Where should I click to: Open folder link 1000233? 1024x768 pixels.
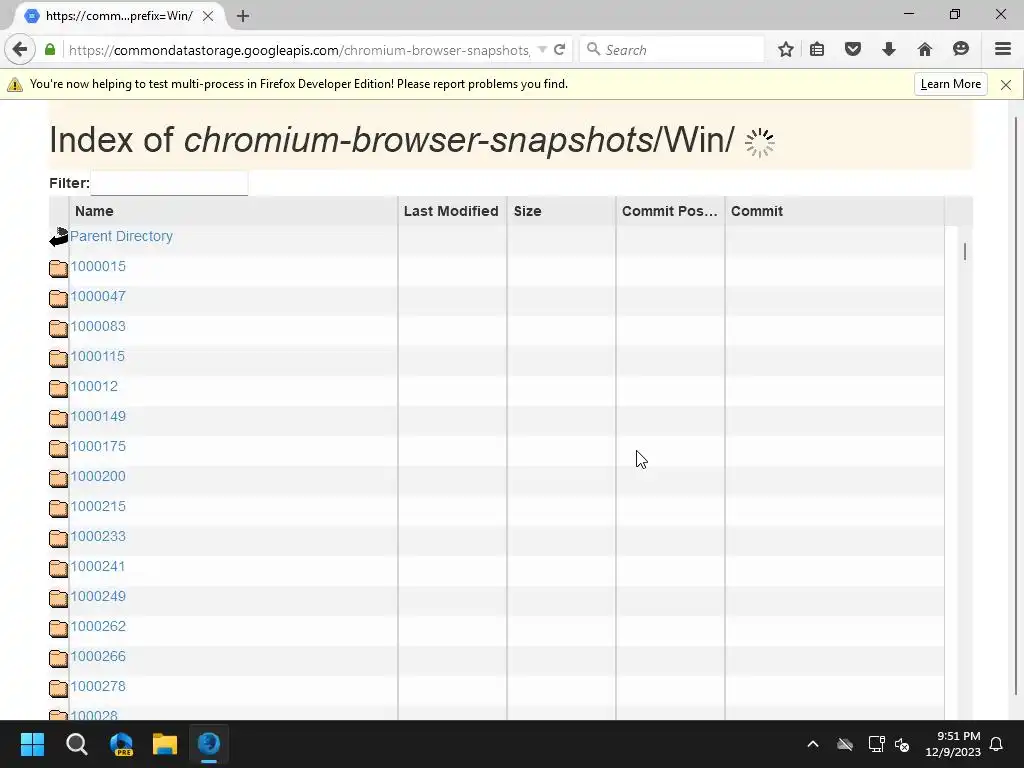point(98,537)
